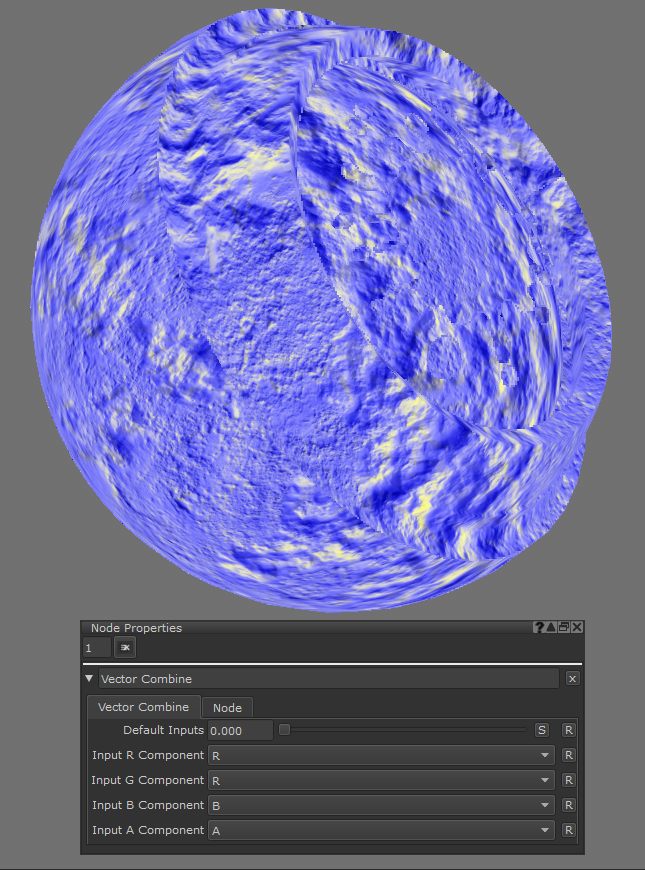Select the Vector Combine tab
The height and width of the screenshot is (870, 645).
click(143, 707)
